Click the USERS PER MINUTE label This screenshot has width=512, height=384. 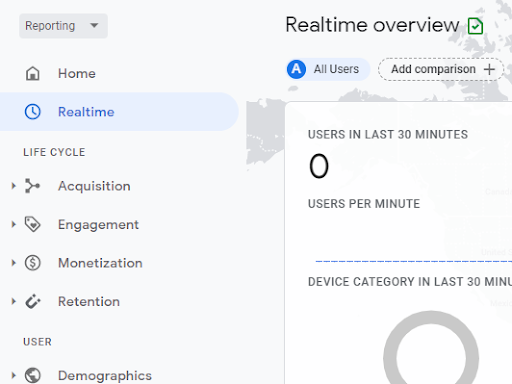tap(364, 204)
